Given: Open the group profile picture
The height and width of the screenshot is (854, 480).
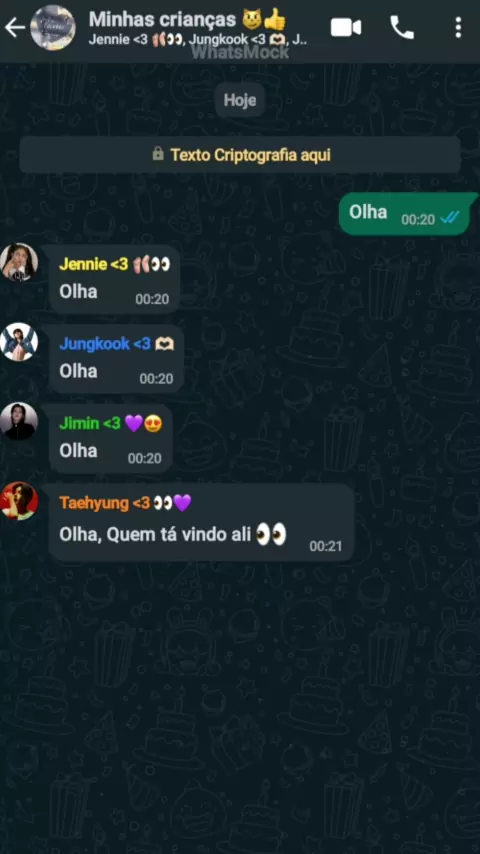Looking at the screenshot, I should 53,28.
